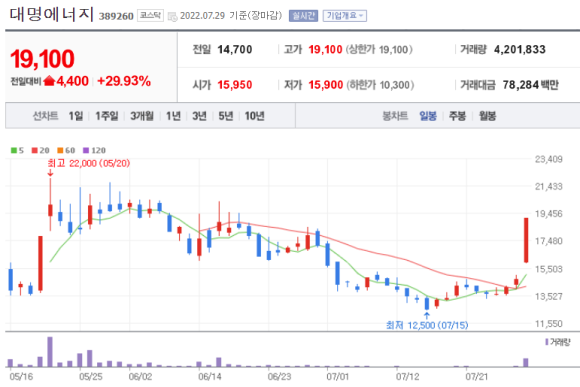Click the current price 19,100
Viewport: 580px width, 387px height.
point(42,59)
